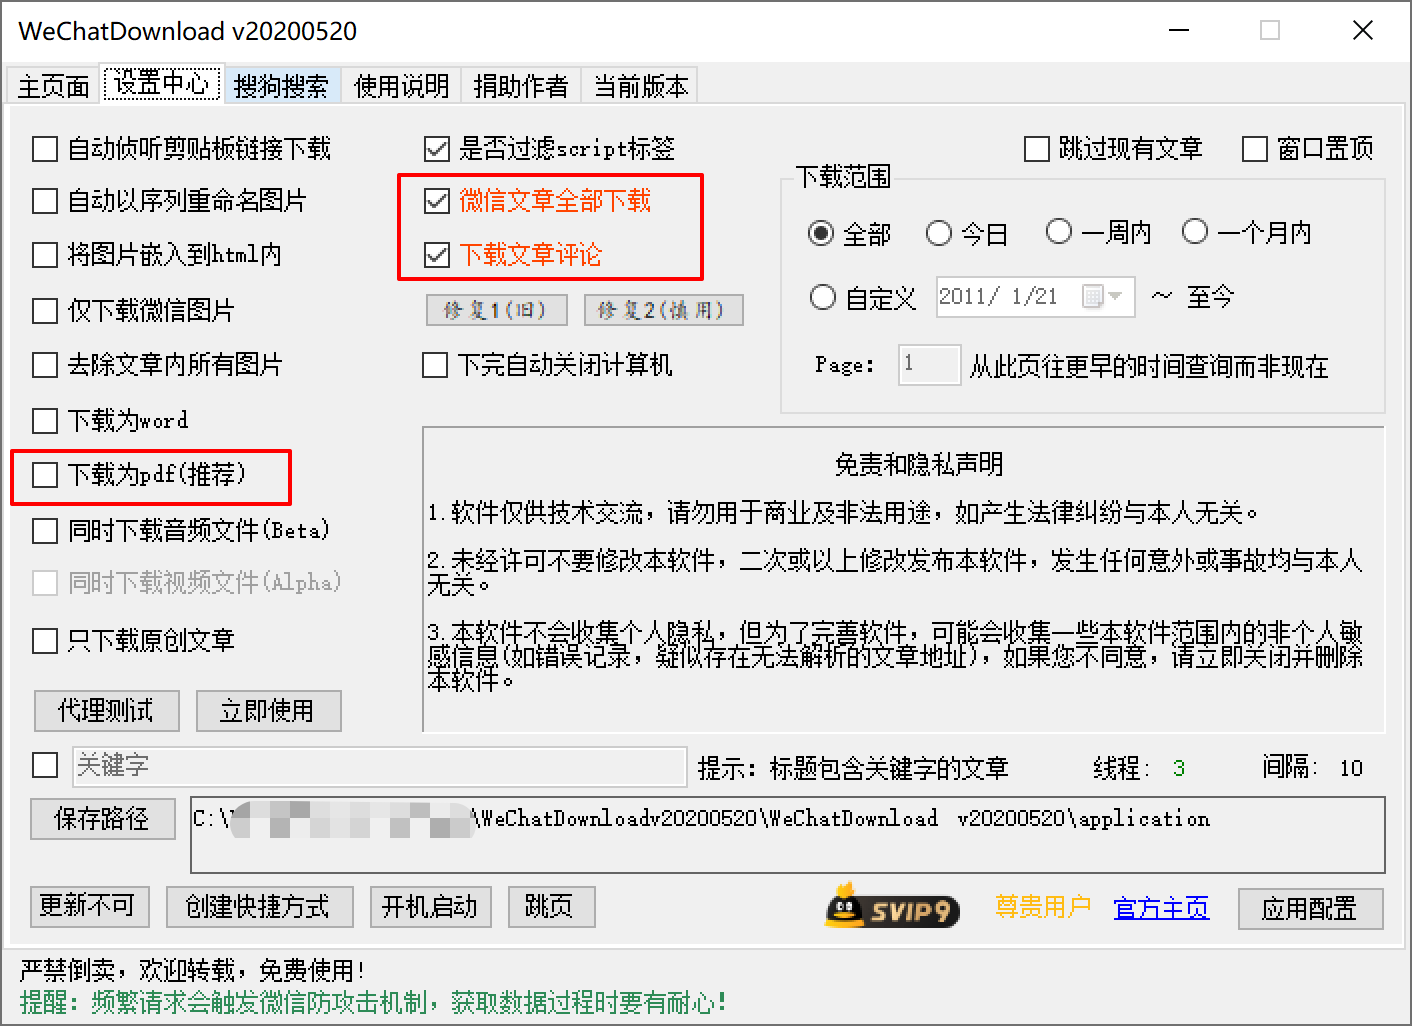Screen dimensions: 1412x1026
Task: Open the 搜狗搜索 tab
Action: coord(283,86)
